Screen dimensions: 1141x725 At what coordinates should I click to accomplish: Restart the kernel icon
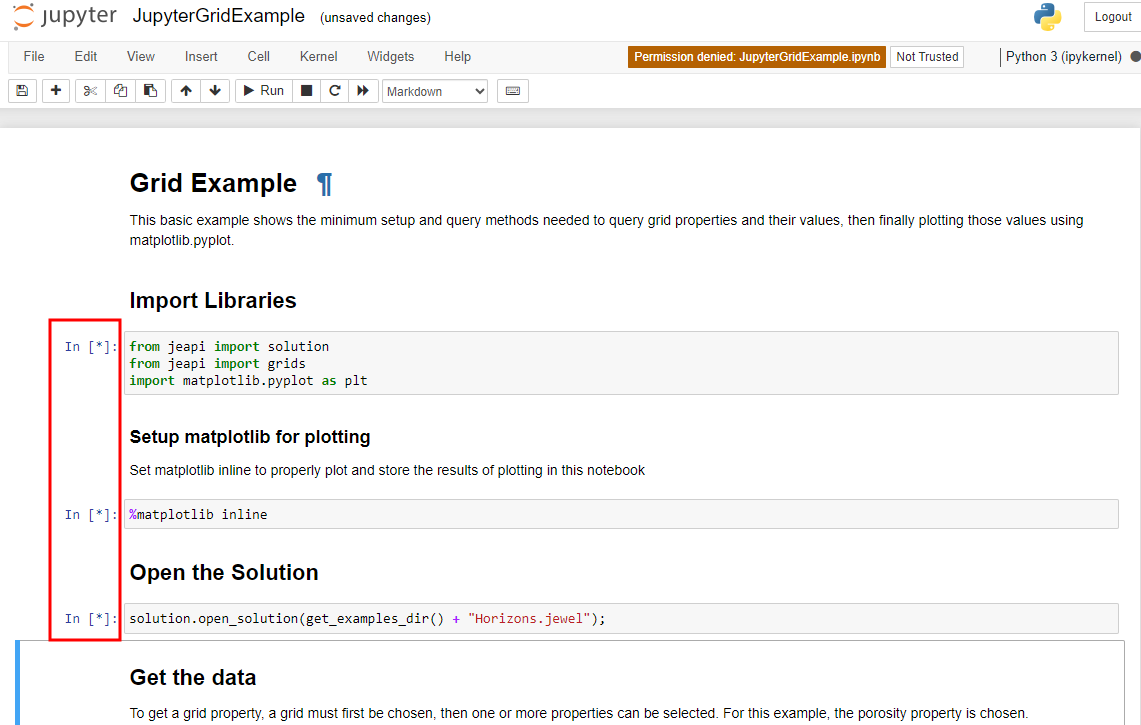335,91
